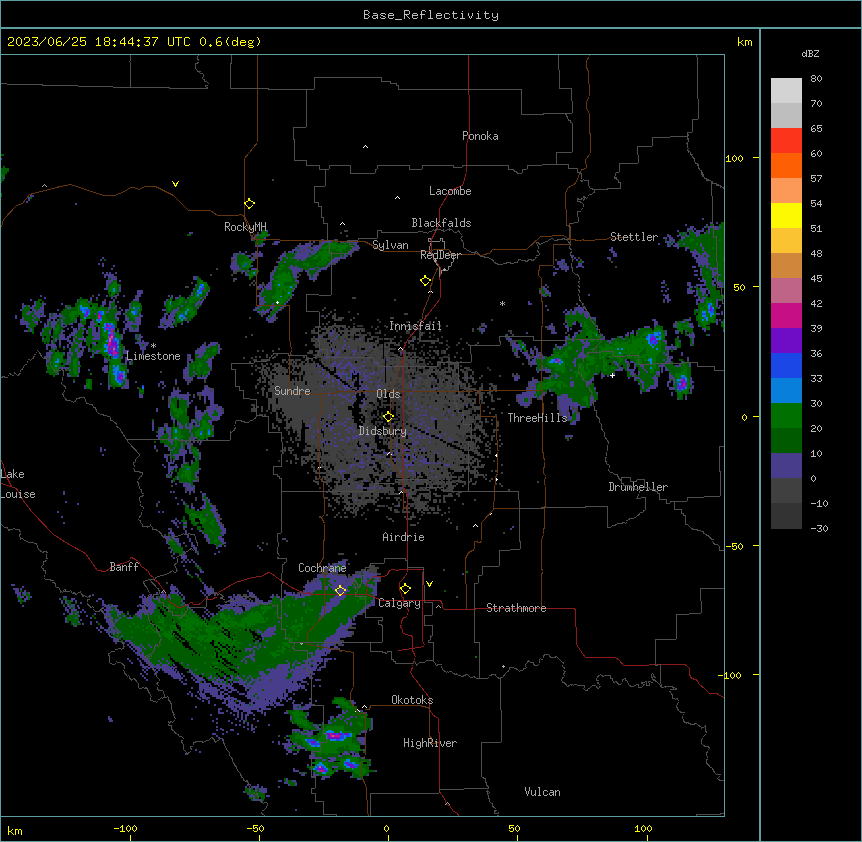
Task: Click the yellow diamond marker above Calgary
Action: [406, 589]
